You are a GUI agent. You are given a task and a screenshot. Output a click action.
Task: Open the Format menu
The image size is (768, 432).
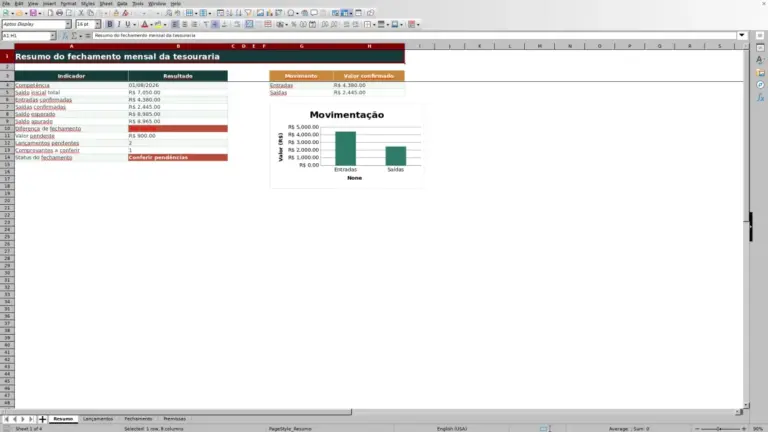[x=68, y=3]
